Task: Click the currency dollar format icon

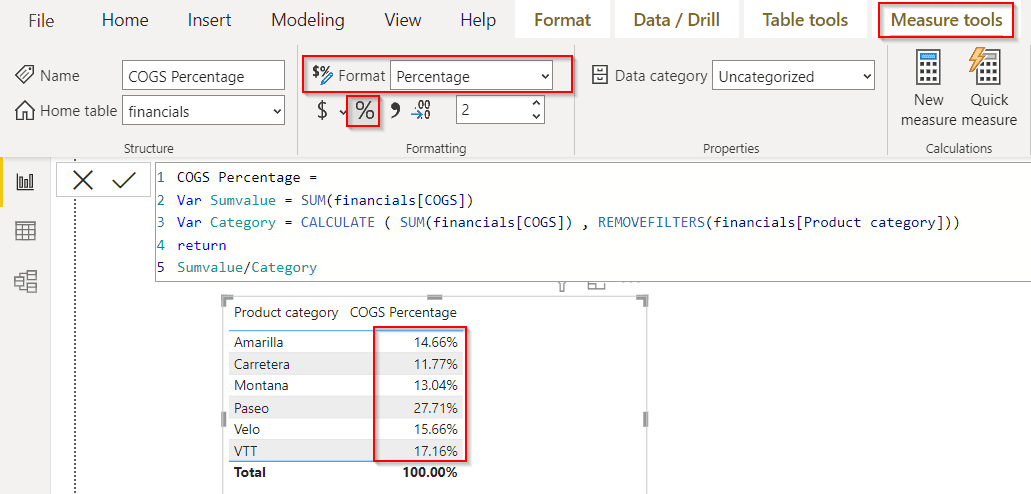Action: [322, 111]
